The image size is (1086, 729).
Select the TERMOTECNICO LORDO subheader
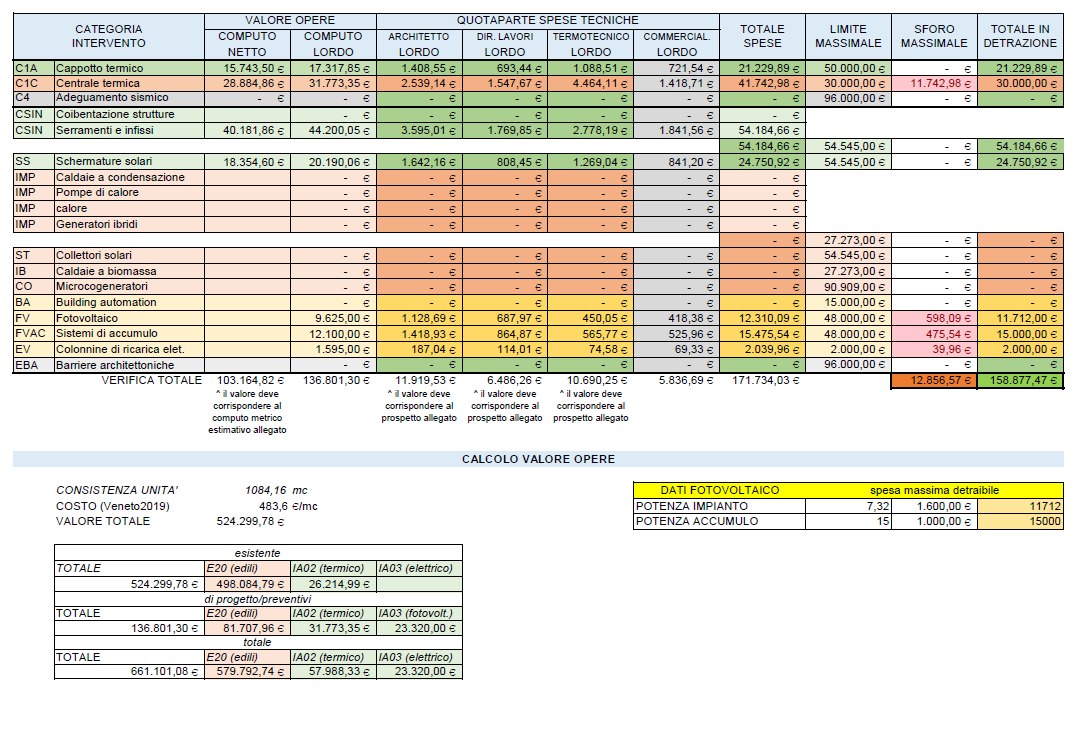click(591, 44)
